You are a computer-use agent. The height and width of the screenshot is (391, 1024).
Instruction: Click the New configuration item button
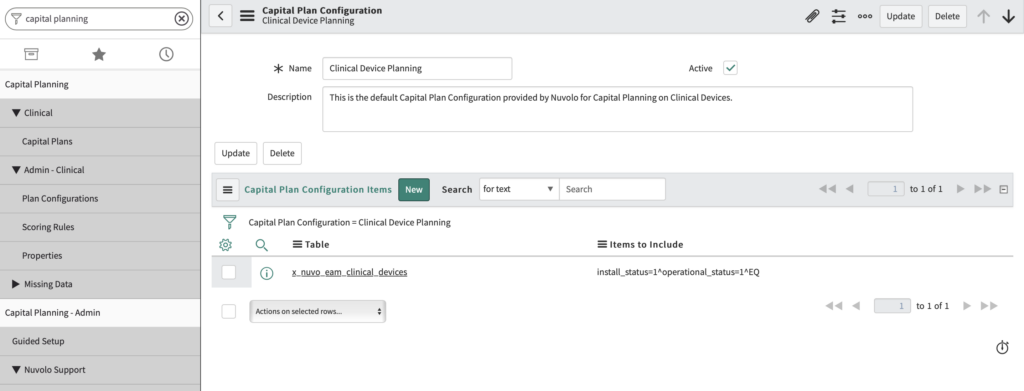(x=414, y=189)
